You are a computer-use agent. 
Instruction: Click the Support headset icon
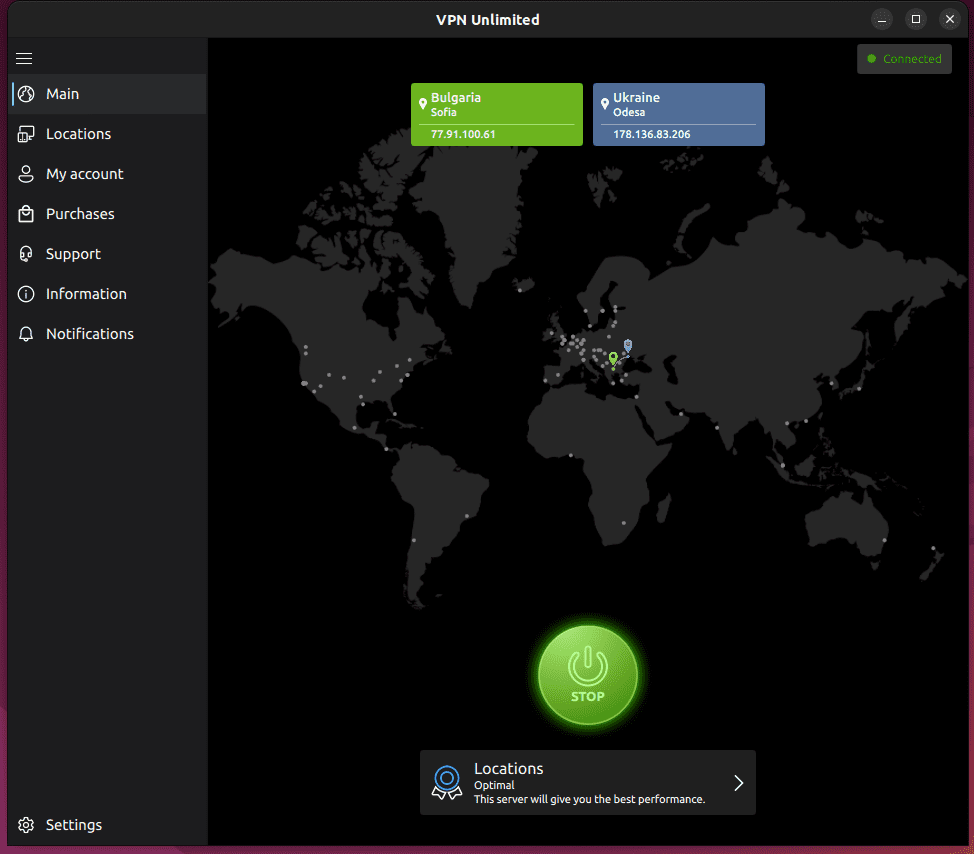tap(26, 254)
